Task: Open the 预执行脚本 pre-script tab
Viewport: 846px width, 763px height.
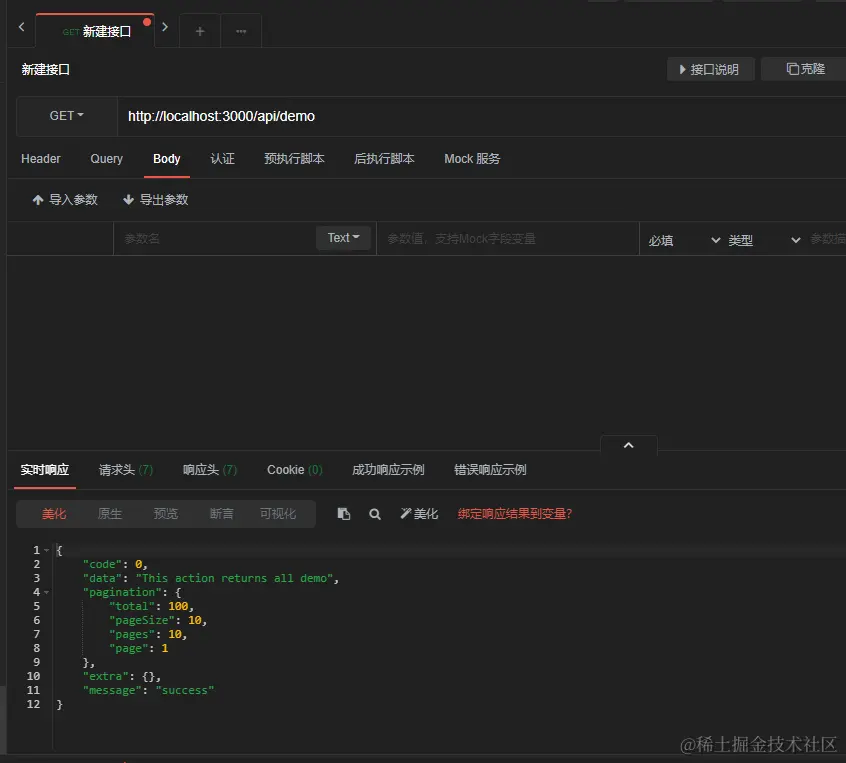Action: [294, 159]
